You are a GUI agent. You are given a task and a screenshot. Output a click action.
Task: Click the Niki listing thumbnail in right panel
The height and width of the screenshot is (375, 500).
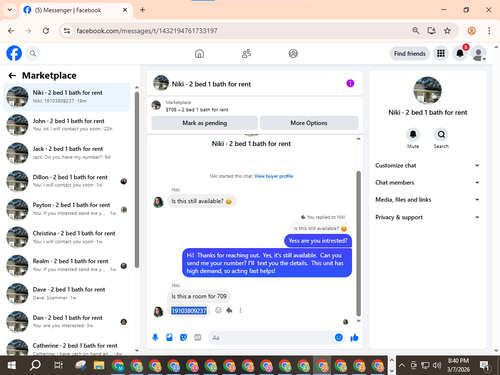coord(428,90)
